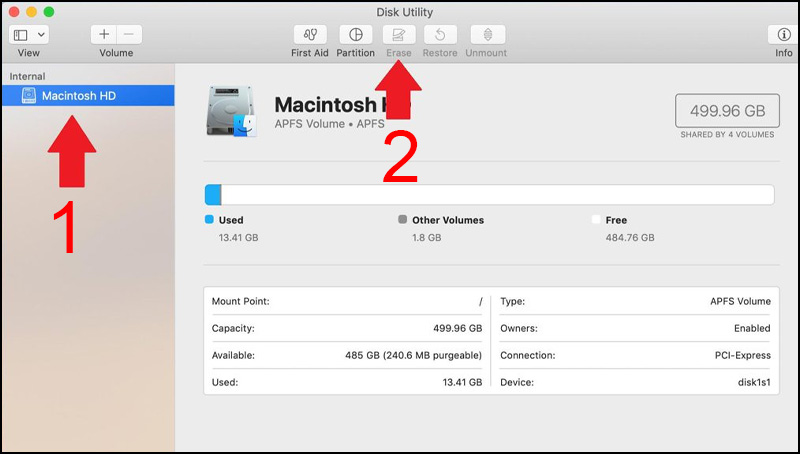The image size is (800, 454).
Task: Click the '13.41 GB' Used legend value
Action: click(x=238, y=238)
